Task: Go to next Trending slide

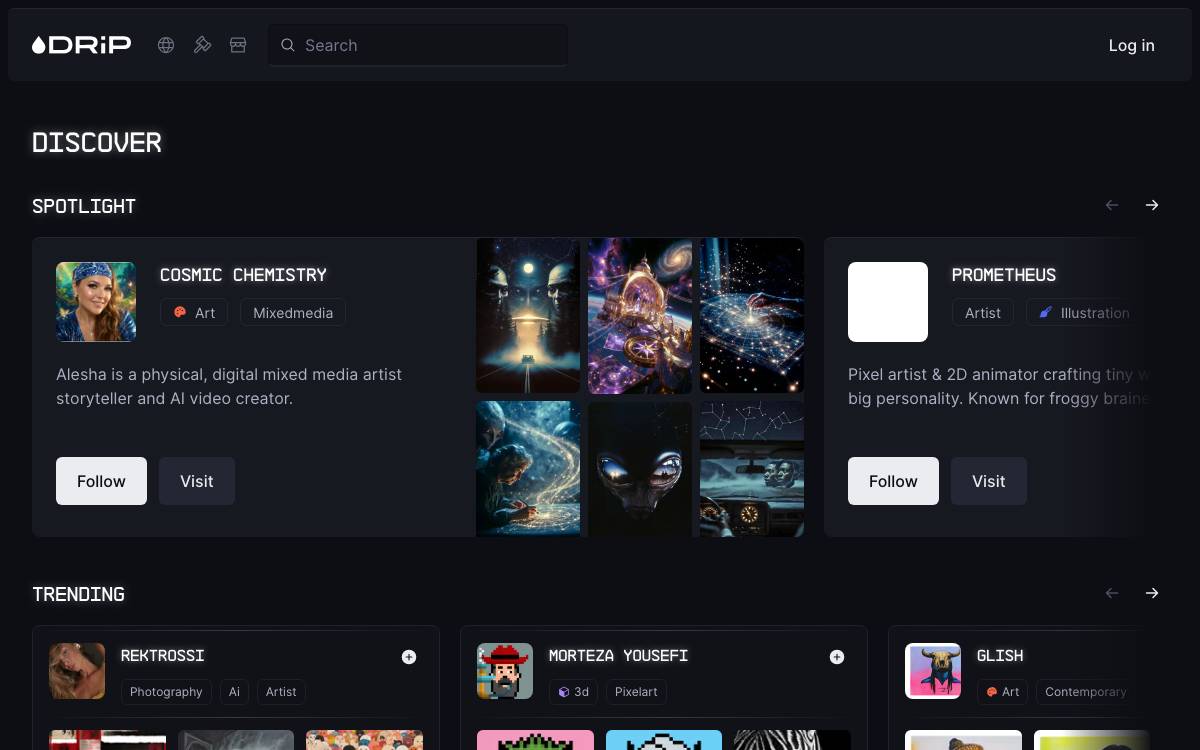Action: (1152, 593)
